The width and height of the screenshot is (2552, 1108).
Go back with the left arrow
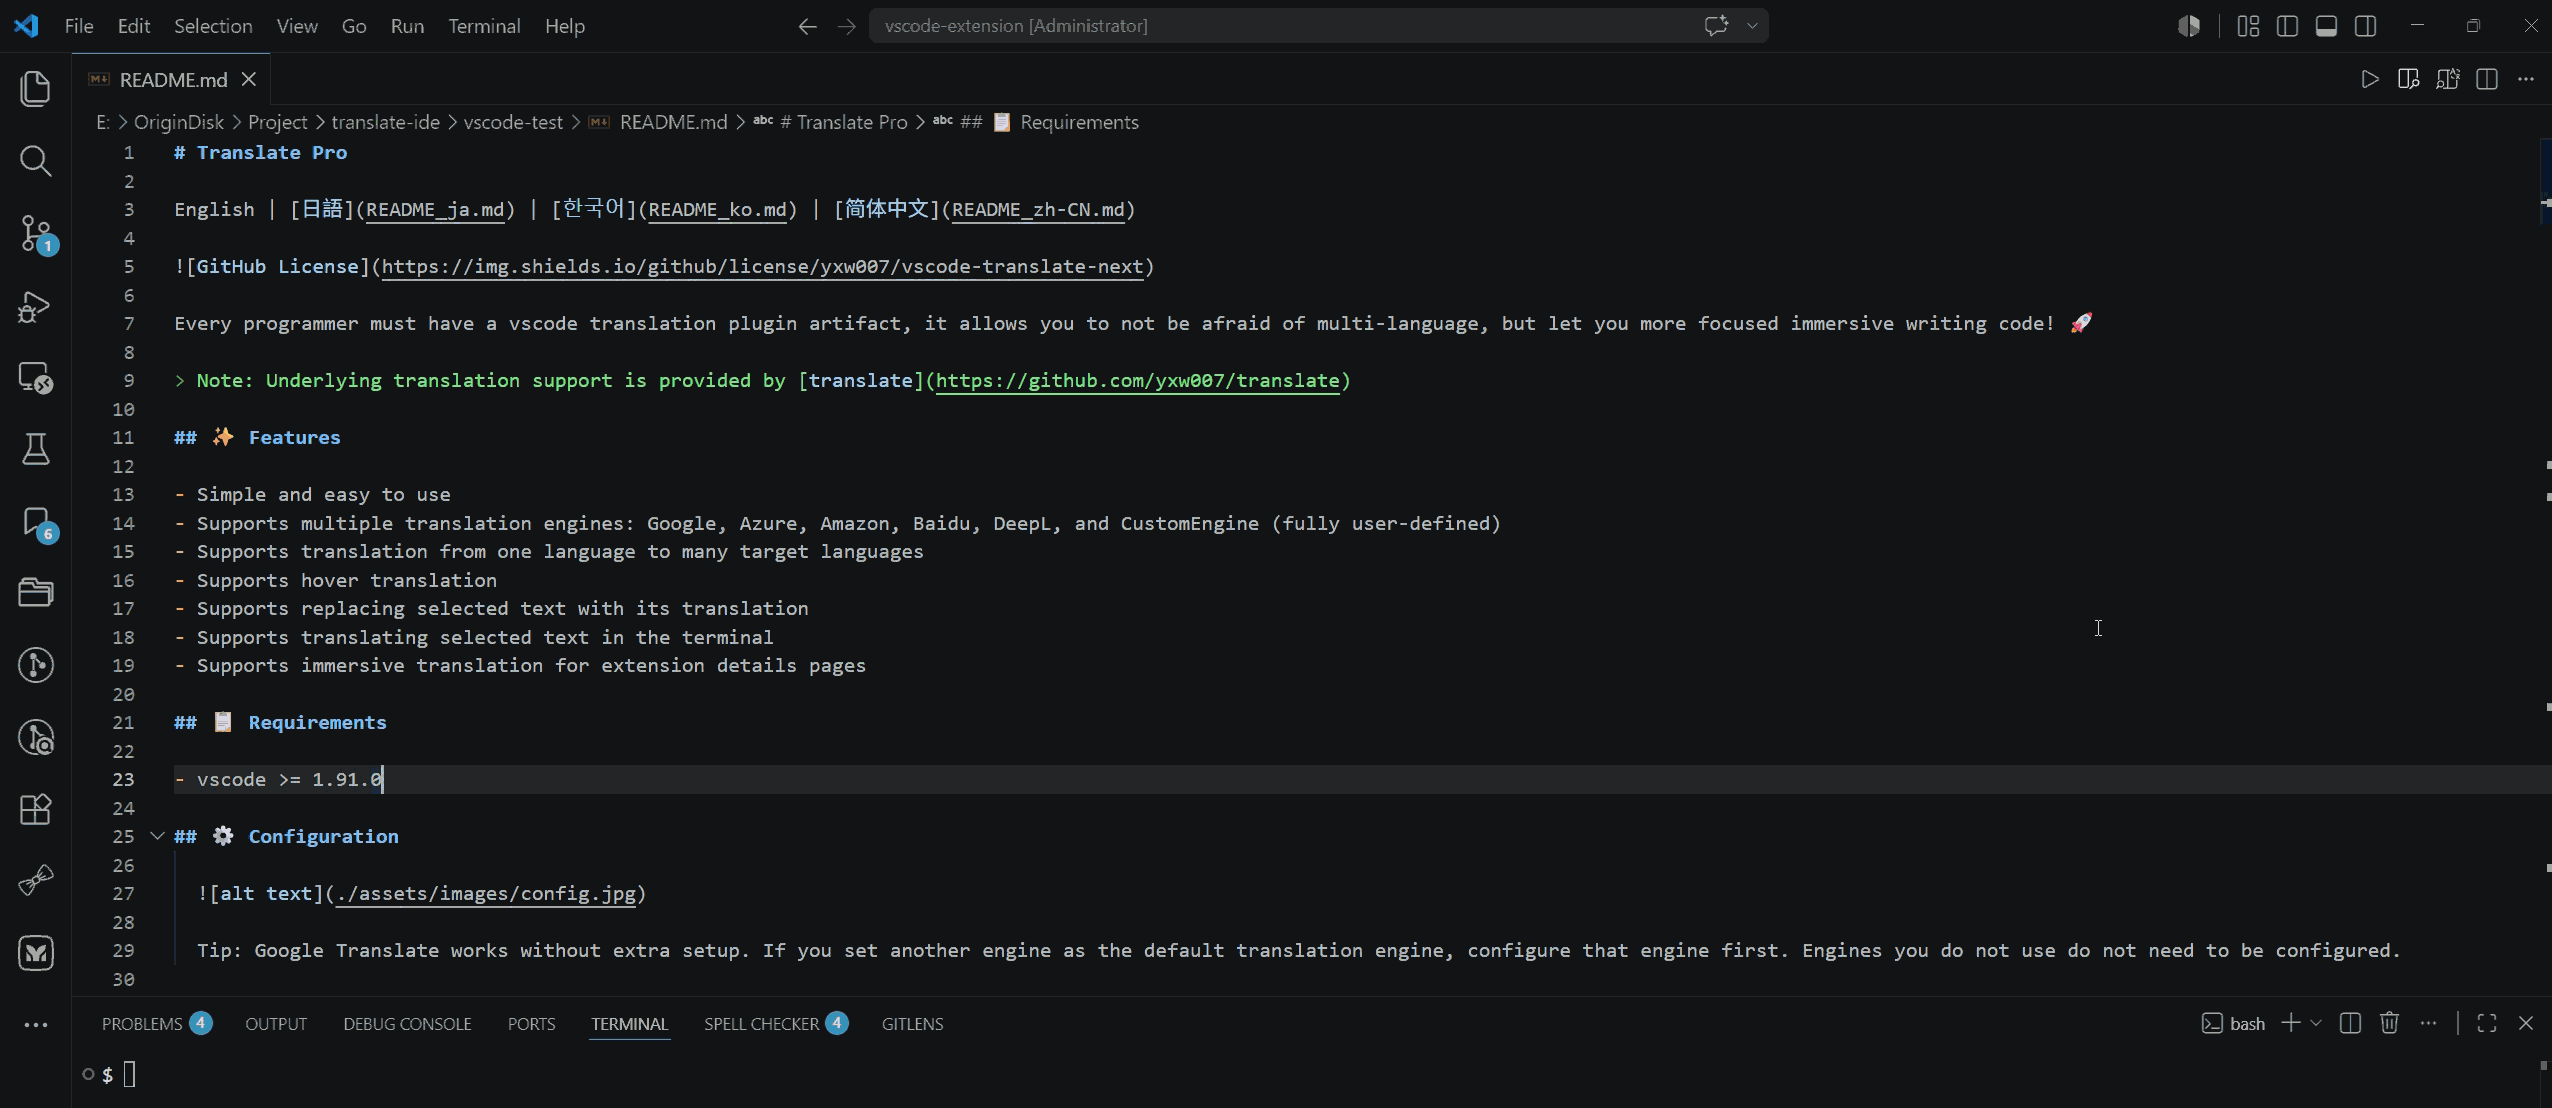coord(808,26)
